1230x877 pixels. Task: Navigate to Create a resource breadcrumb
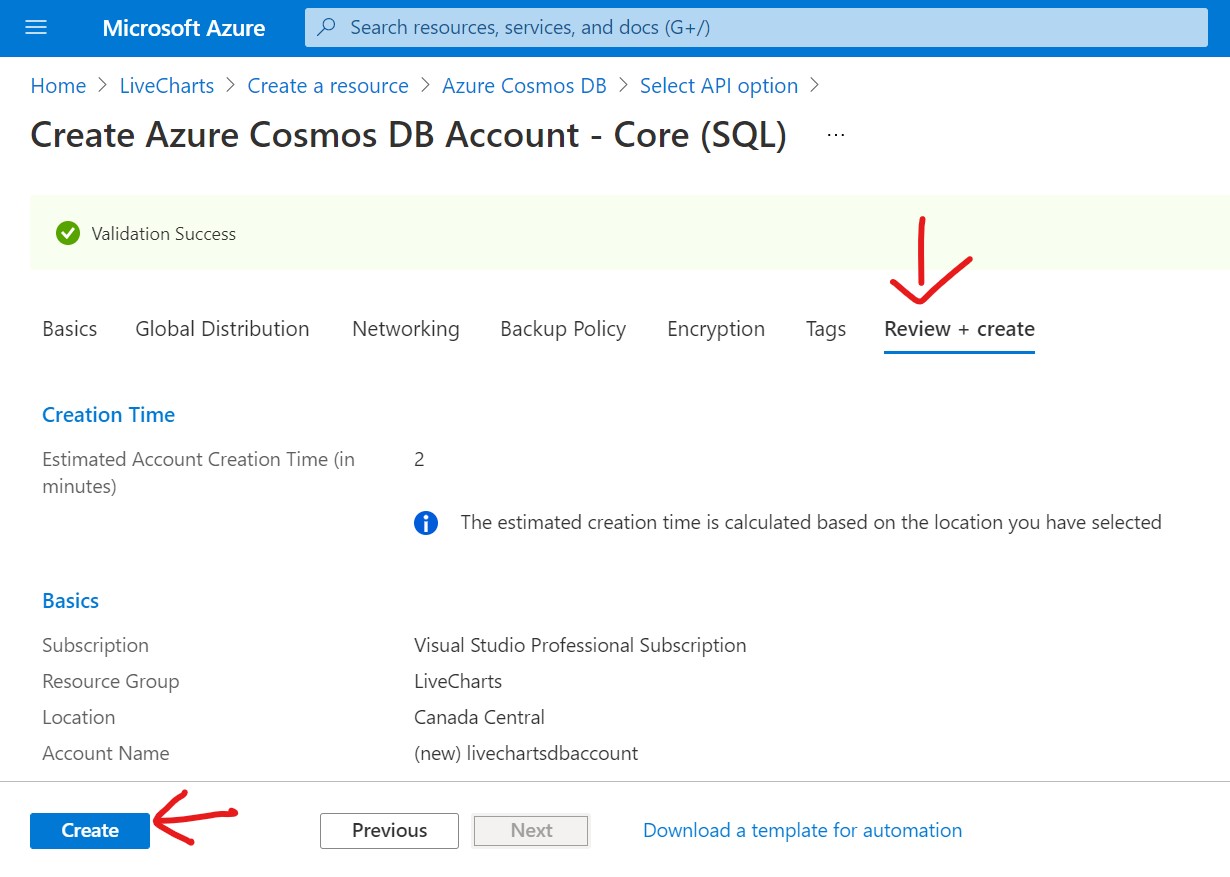pyautogui.click(x=328, y=86)
